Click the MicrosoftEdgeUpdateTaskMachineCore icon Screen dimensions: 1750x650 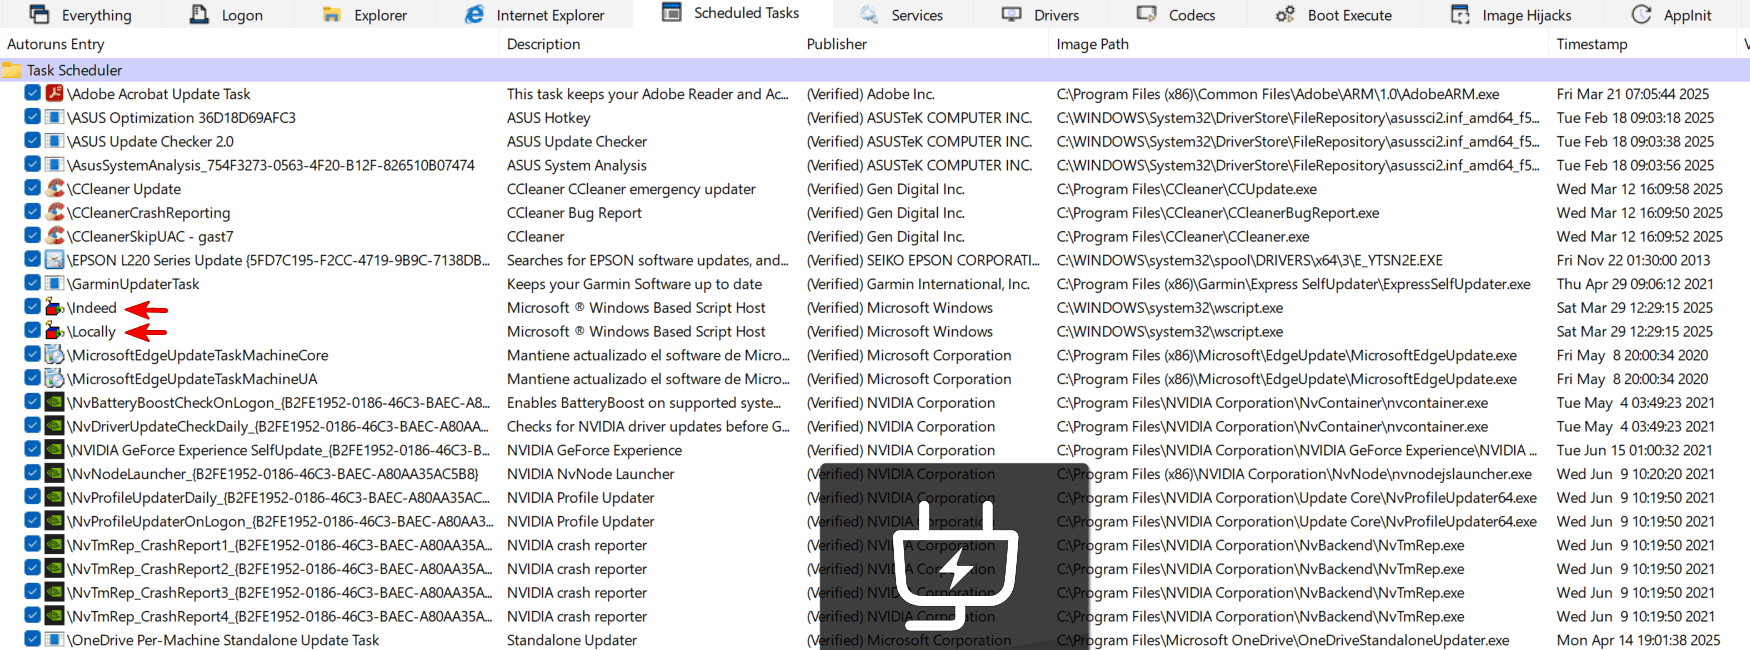(x=55, y=355)
